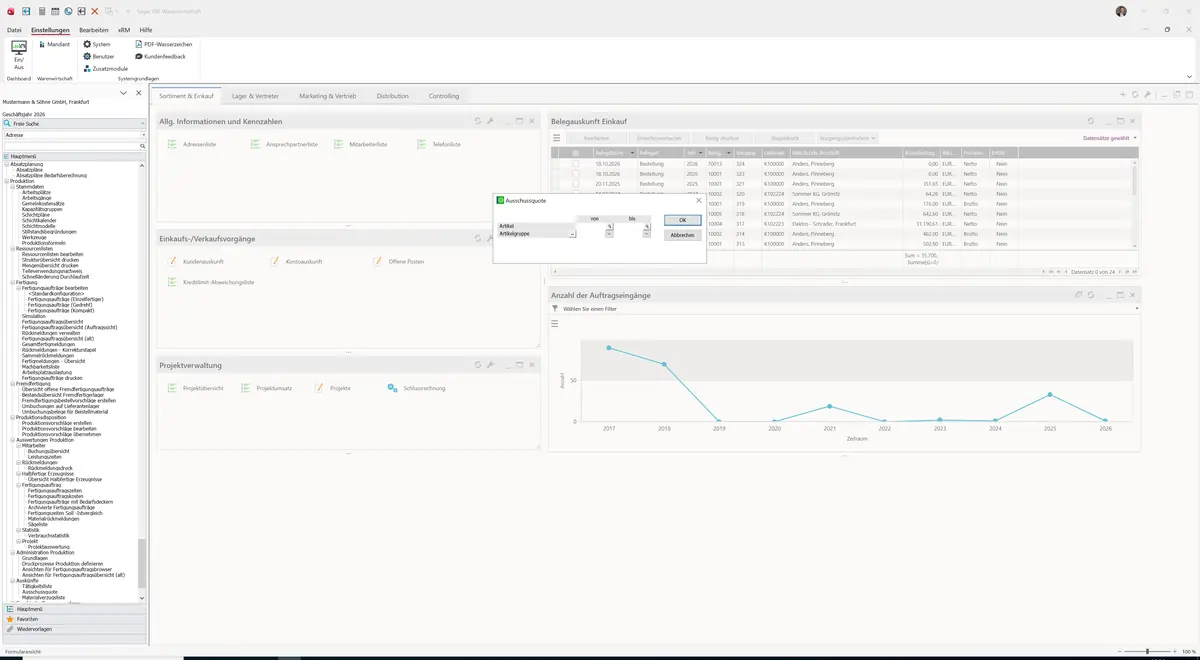This screenshot has height=660, width=1200.
Task: Open the Bearbeiten ribbon tab
Action: [94, 30]
